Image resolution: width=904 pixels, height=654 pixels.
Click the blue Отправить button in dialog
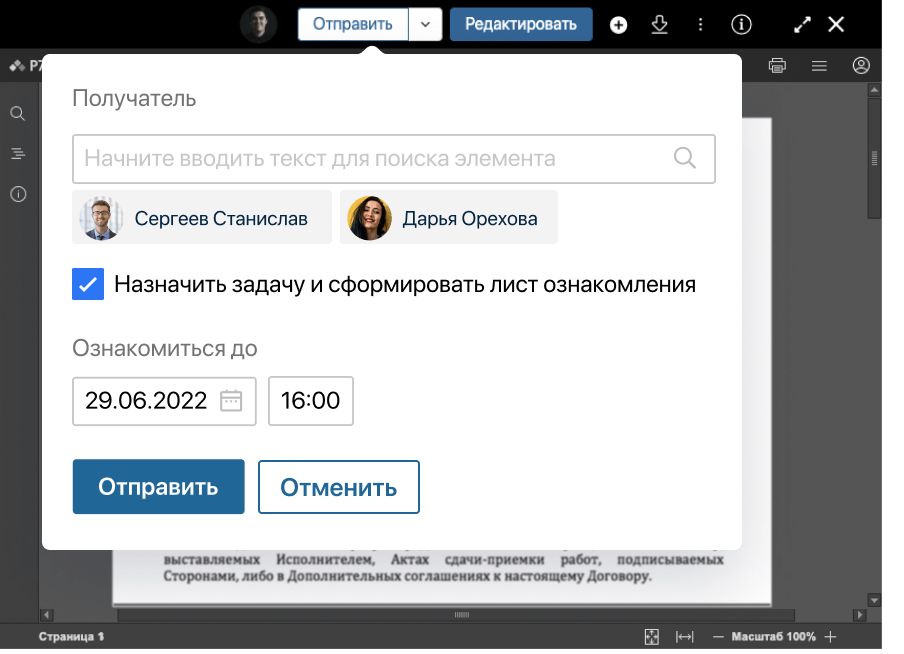click(x=159, y=486)
